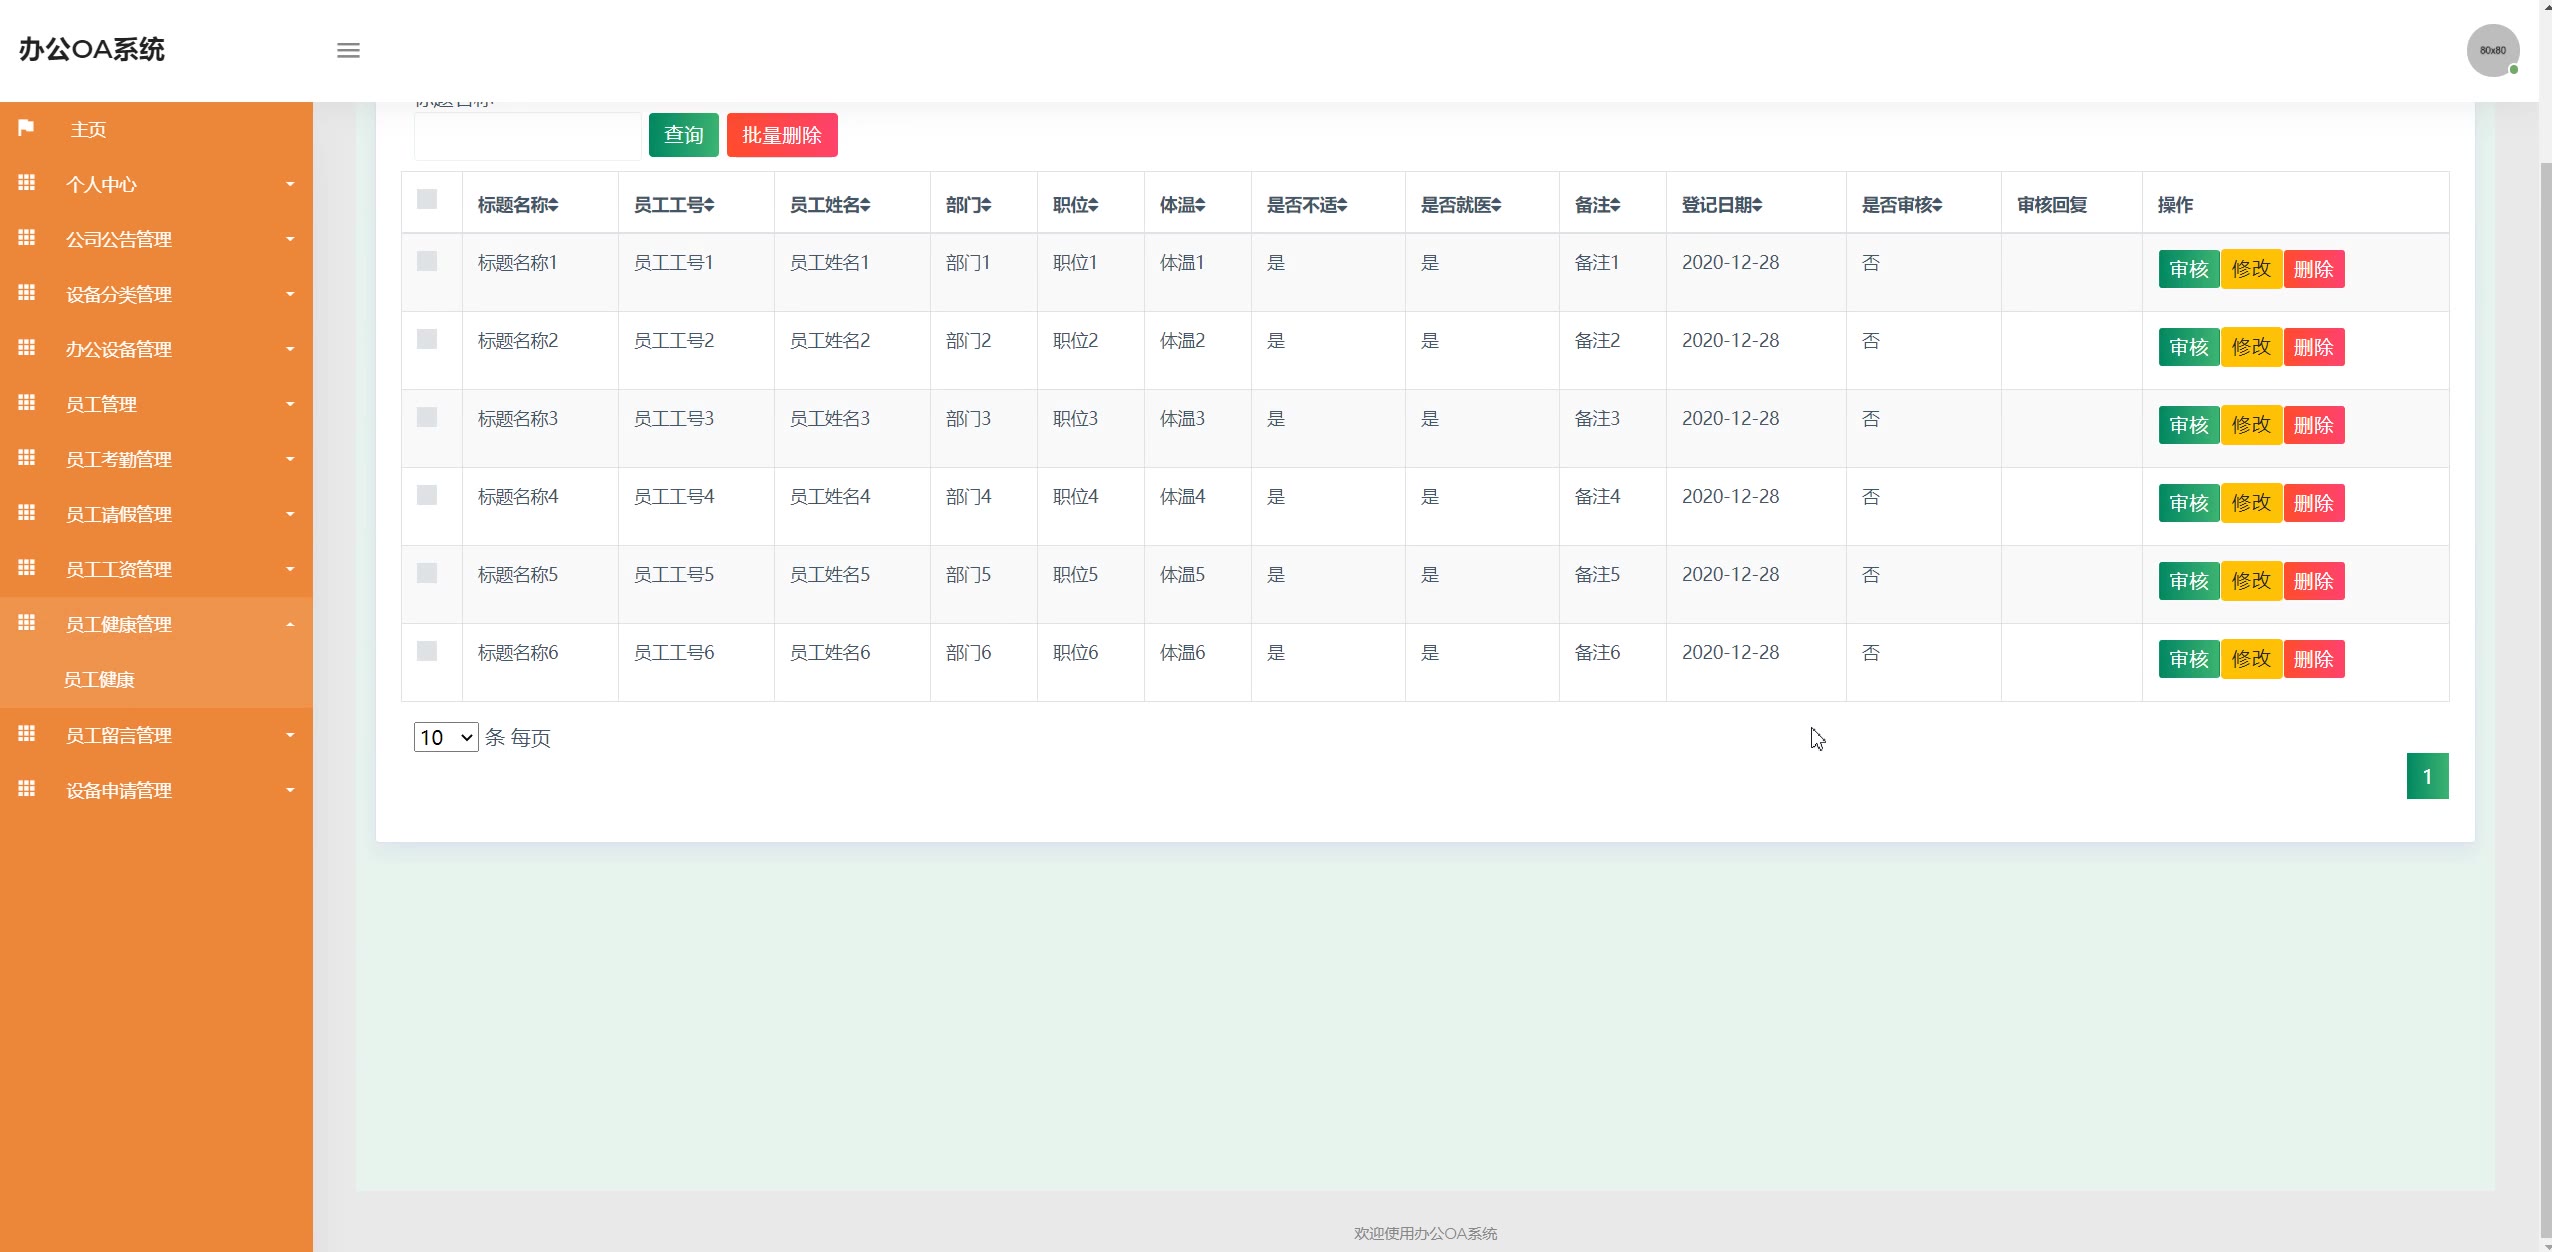The image size is (2552, 1252).
Task: Click grid icon next to 个人中心
Action: (x=27, y=183)
